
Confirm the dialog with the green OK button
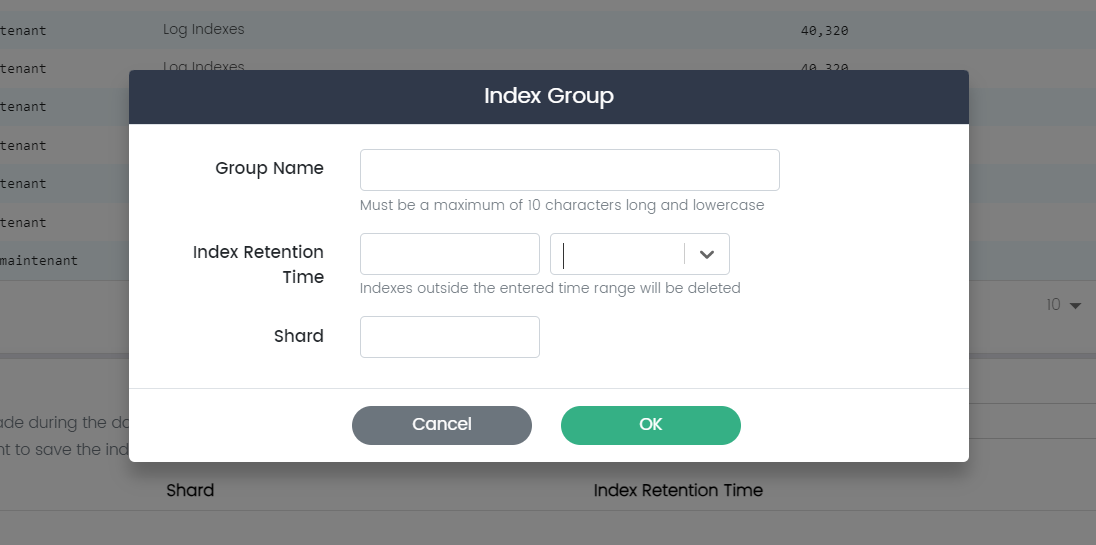650,425
